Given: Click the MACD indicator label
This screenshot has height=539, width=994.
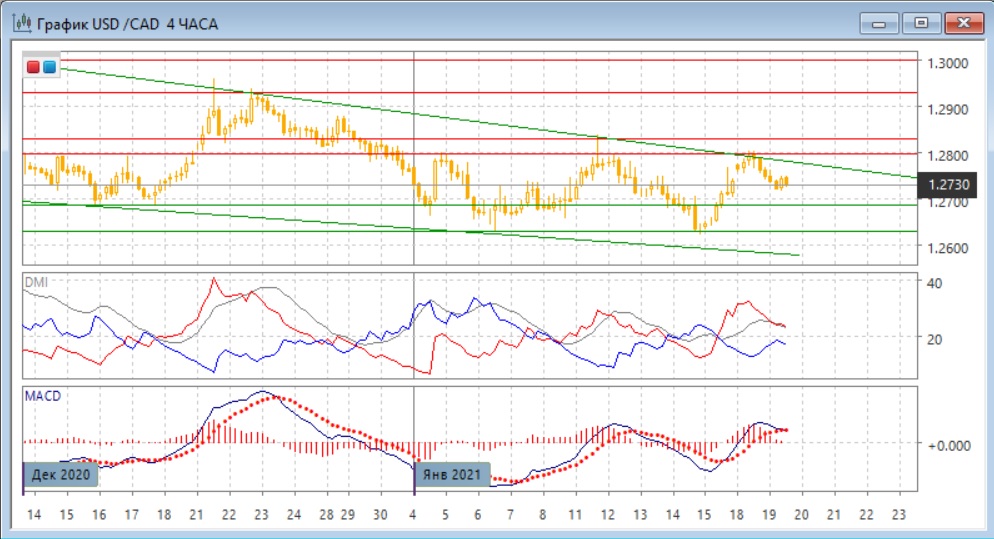Looking at the screenshot, I should pos(42,396).
